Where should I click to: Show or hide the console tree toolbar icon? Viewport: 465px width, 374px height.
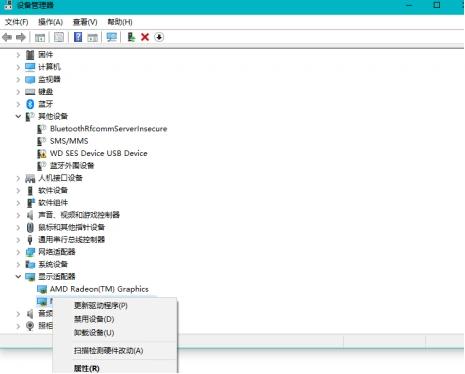point(40,37)
